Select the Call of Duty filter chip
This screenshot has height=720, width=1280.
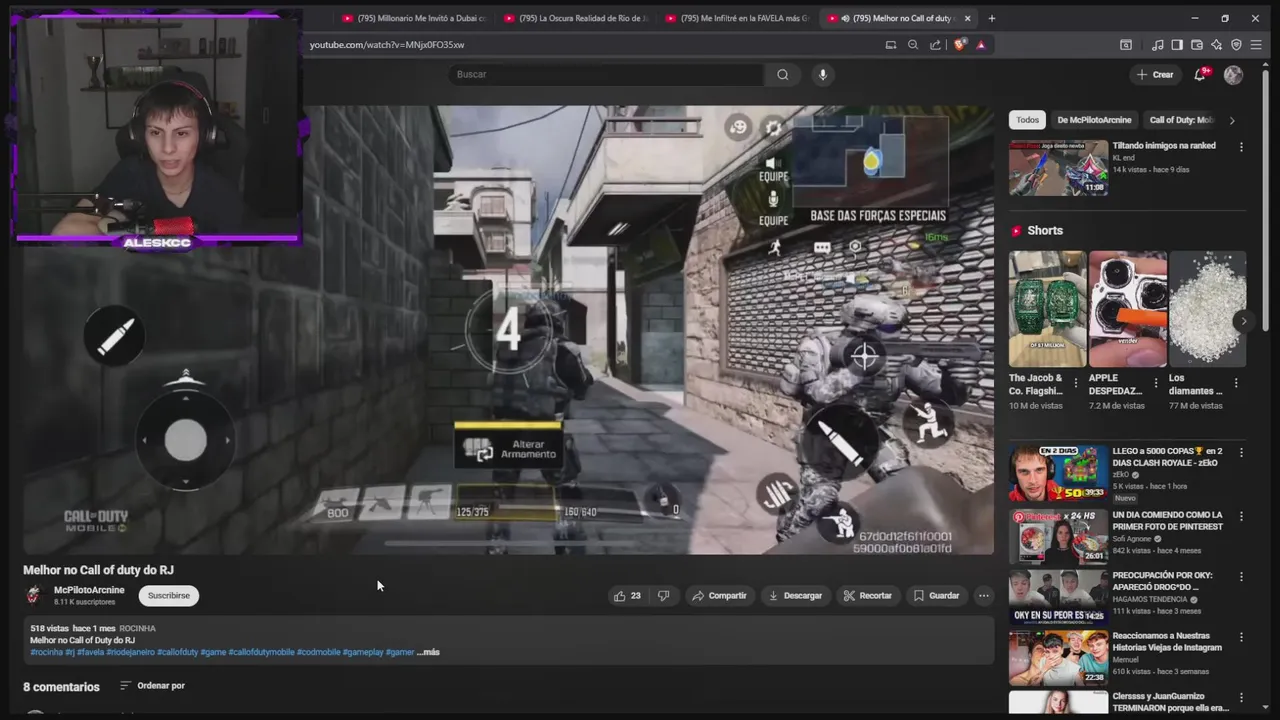1181,120
